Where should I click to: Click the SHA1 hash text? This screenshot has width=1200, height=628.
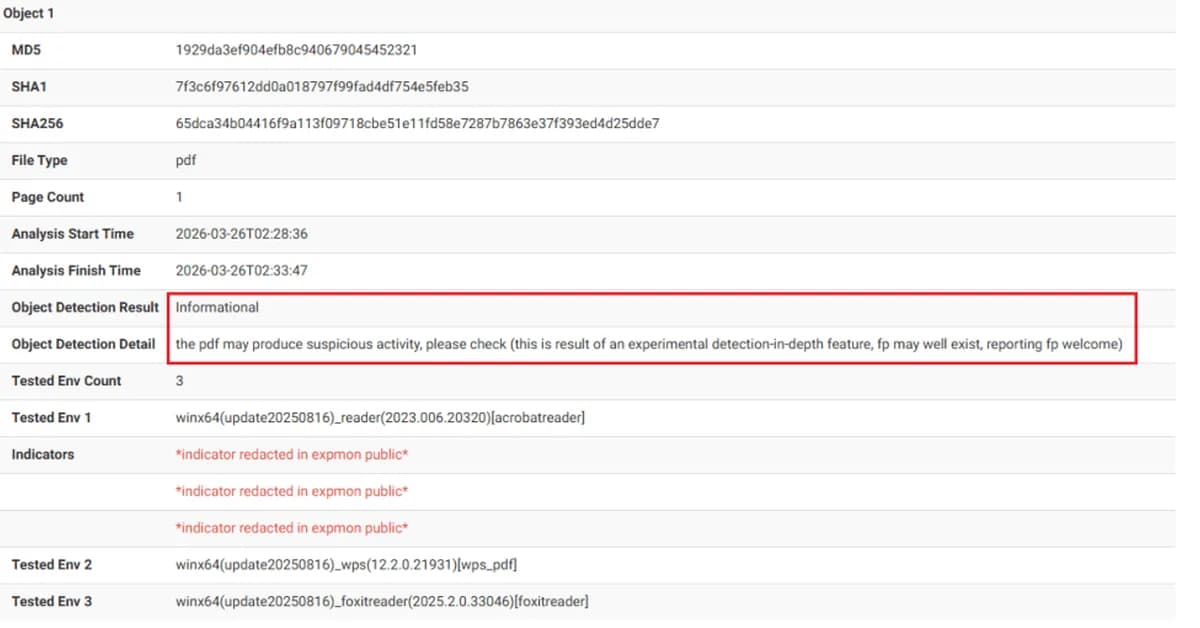pyautogui.click(x=309, y=86)
